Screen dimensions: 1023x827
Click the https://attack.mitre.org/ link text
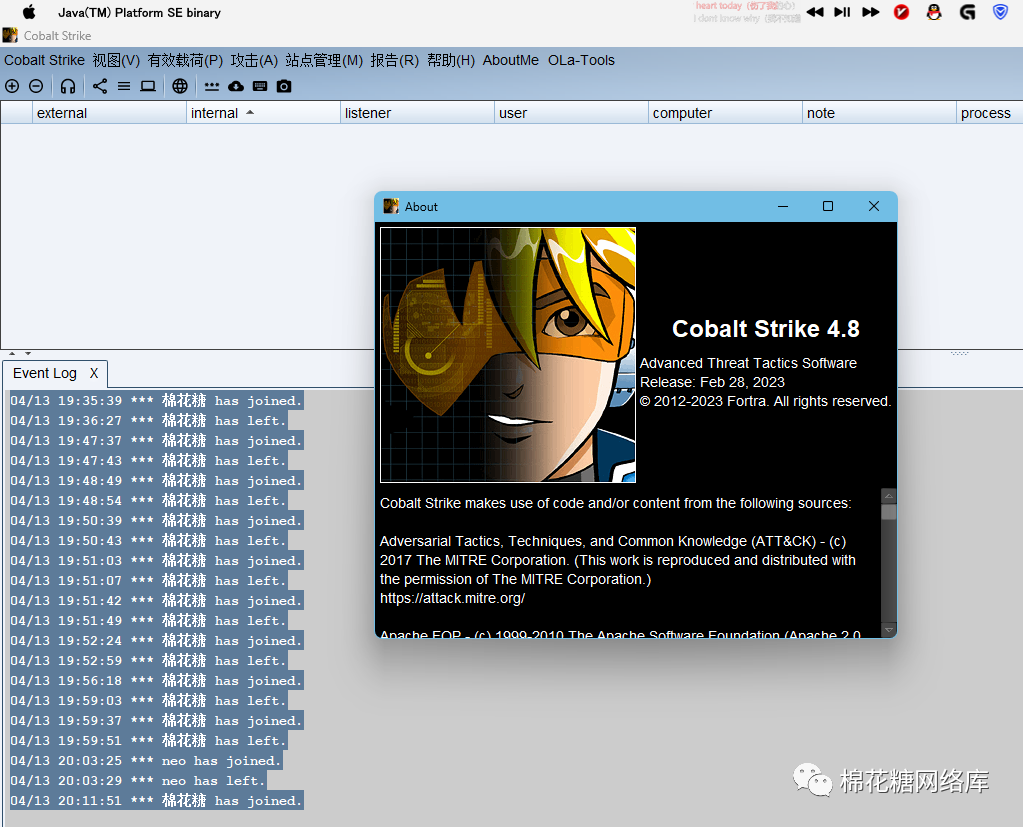[452, 598]
